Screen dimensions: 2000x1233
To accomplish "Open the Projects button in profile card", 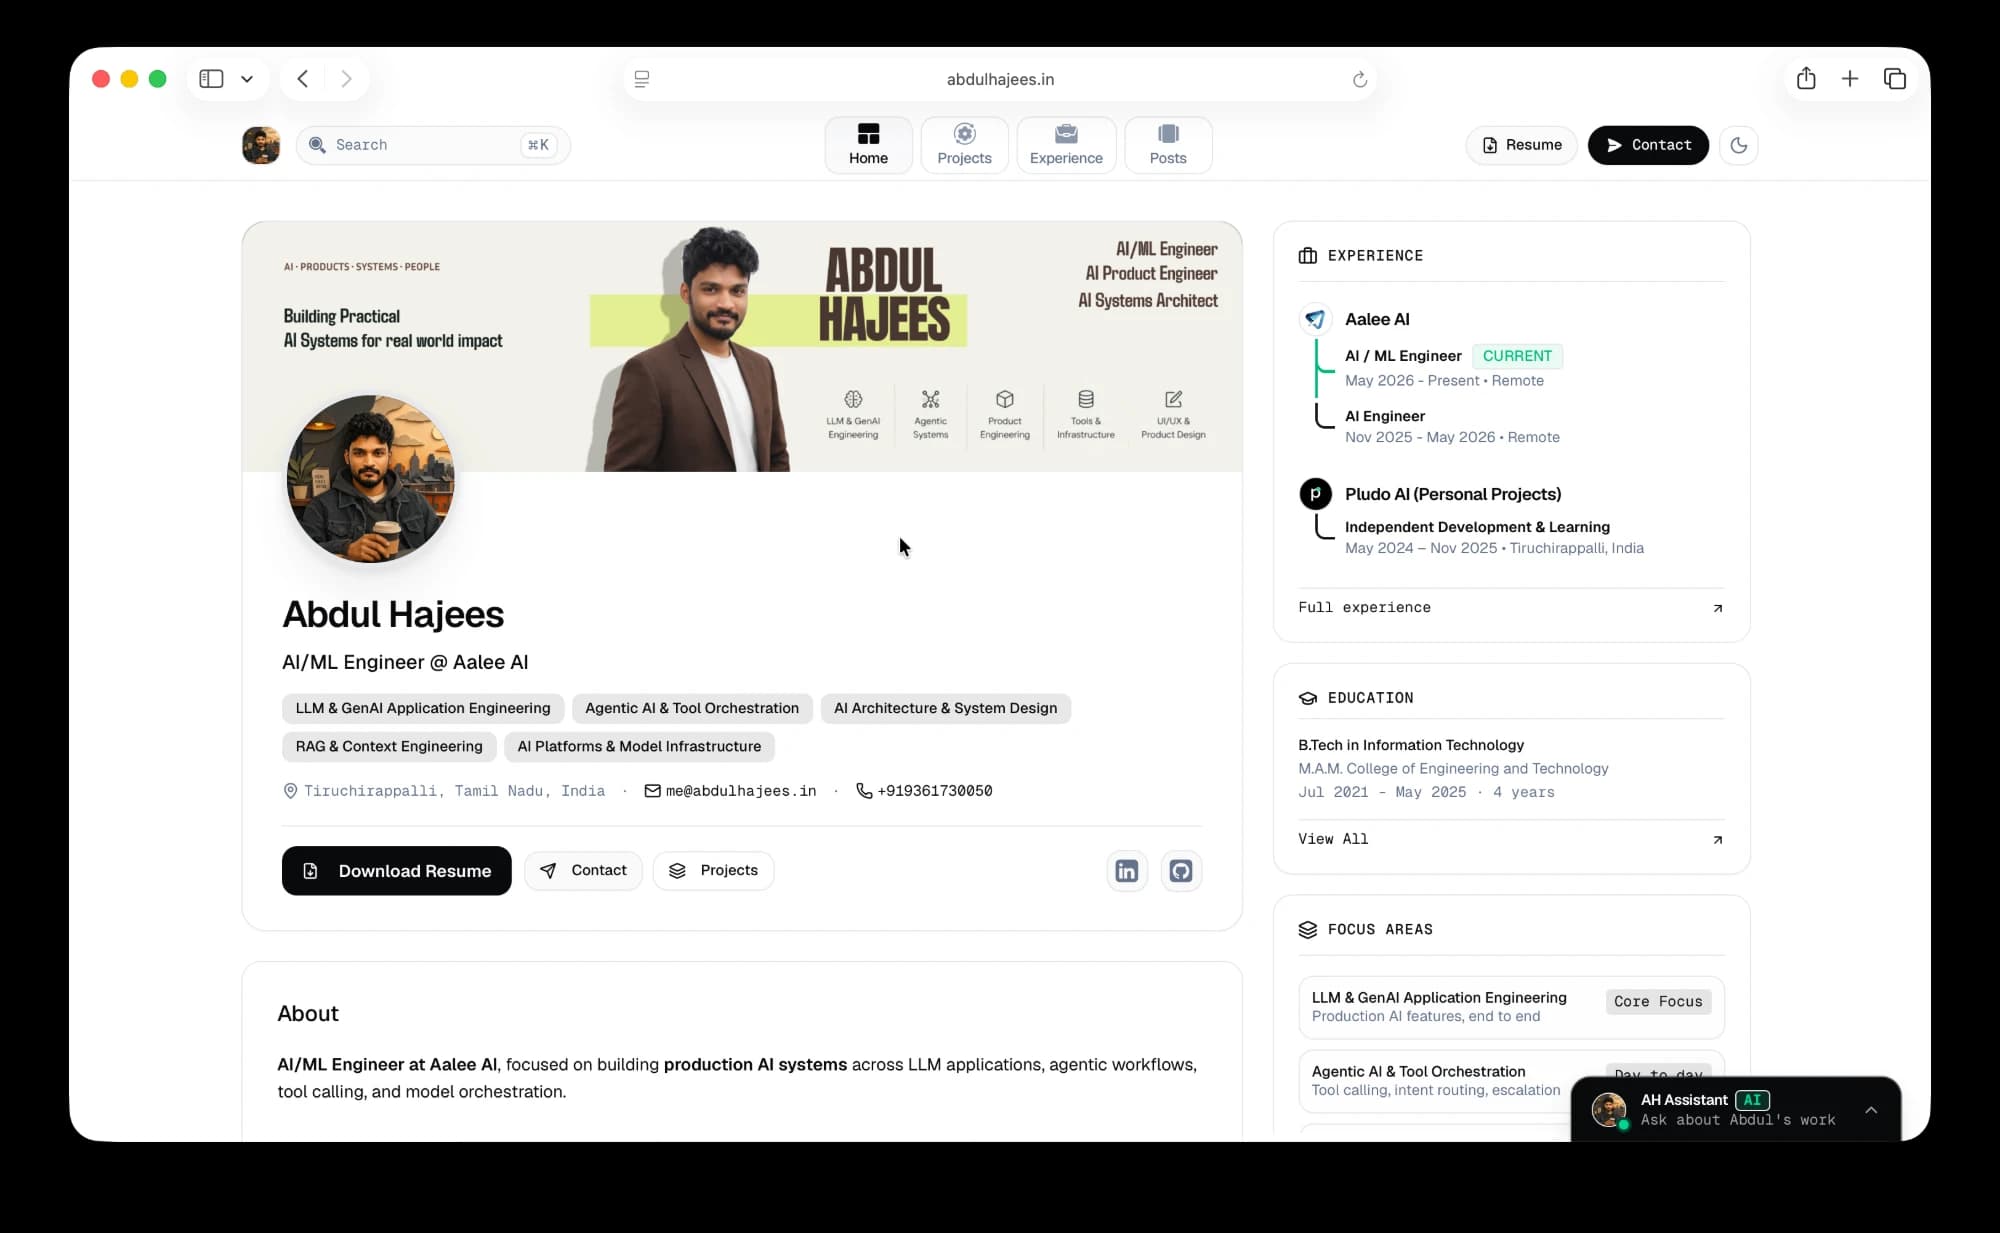I will pyautogui.click(x=713, y=871).
